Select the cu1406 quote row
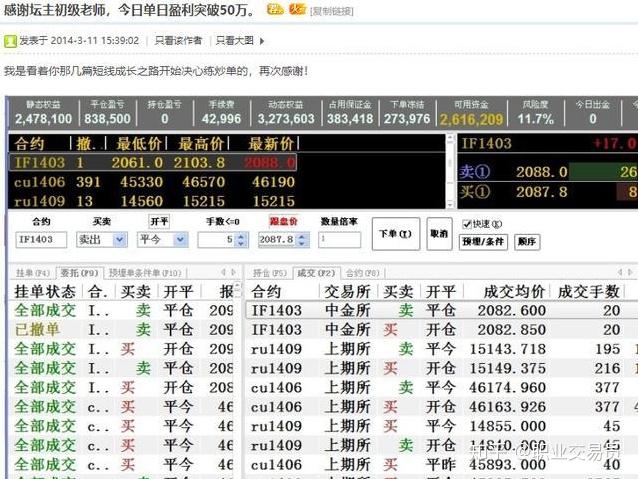The height and width of the screenshot is (479, 638). click(153, 182)
